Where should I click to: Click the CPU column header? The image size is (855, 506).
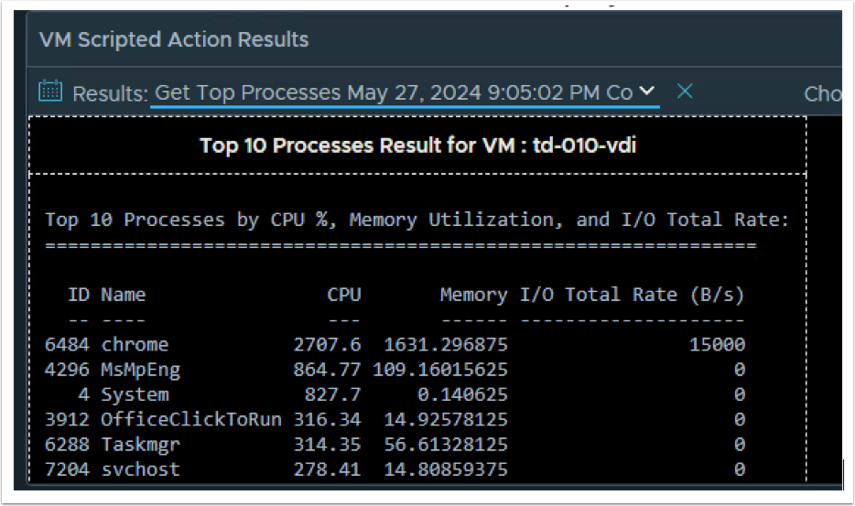[344, 295]
